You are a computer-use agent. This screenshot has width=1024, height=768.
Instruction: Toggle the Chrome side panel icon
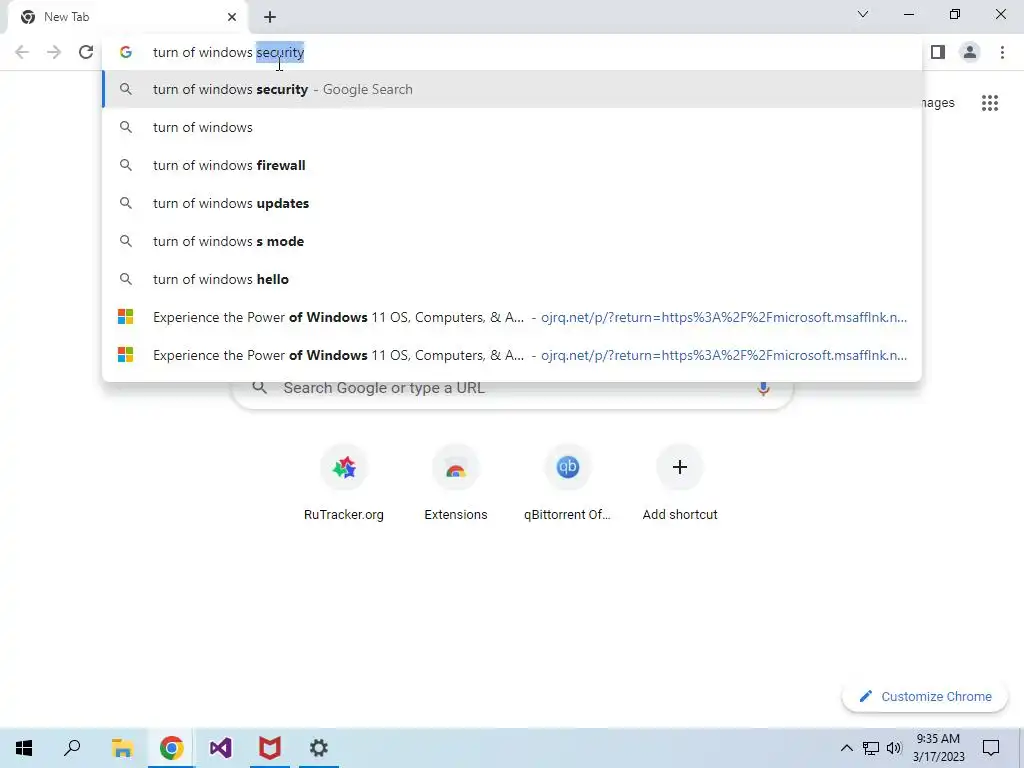938,52
